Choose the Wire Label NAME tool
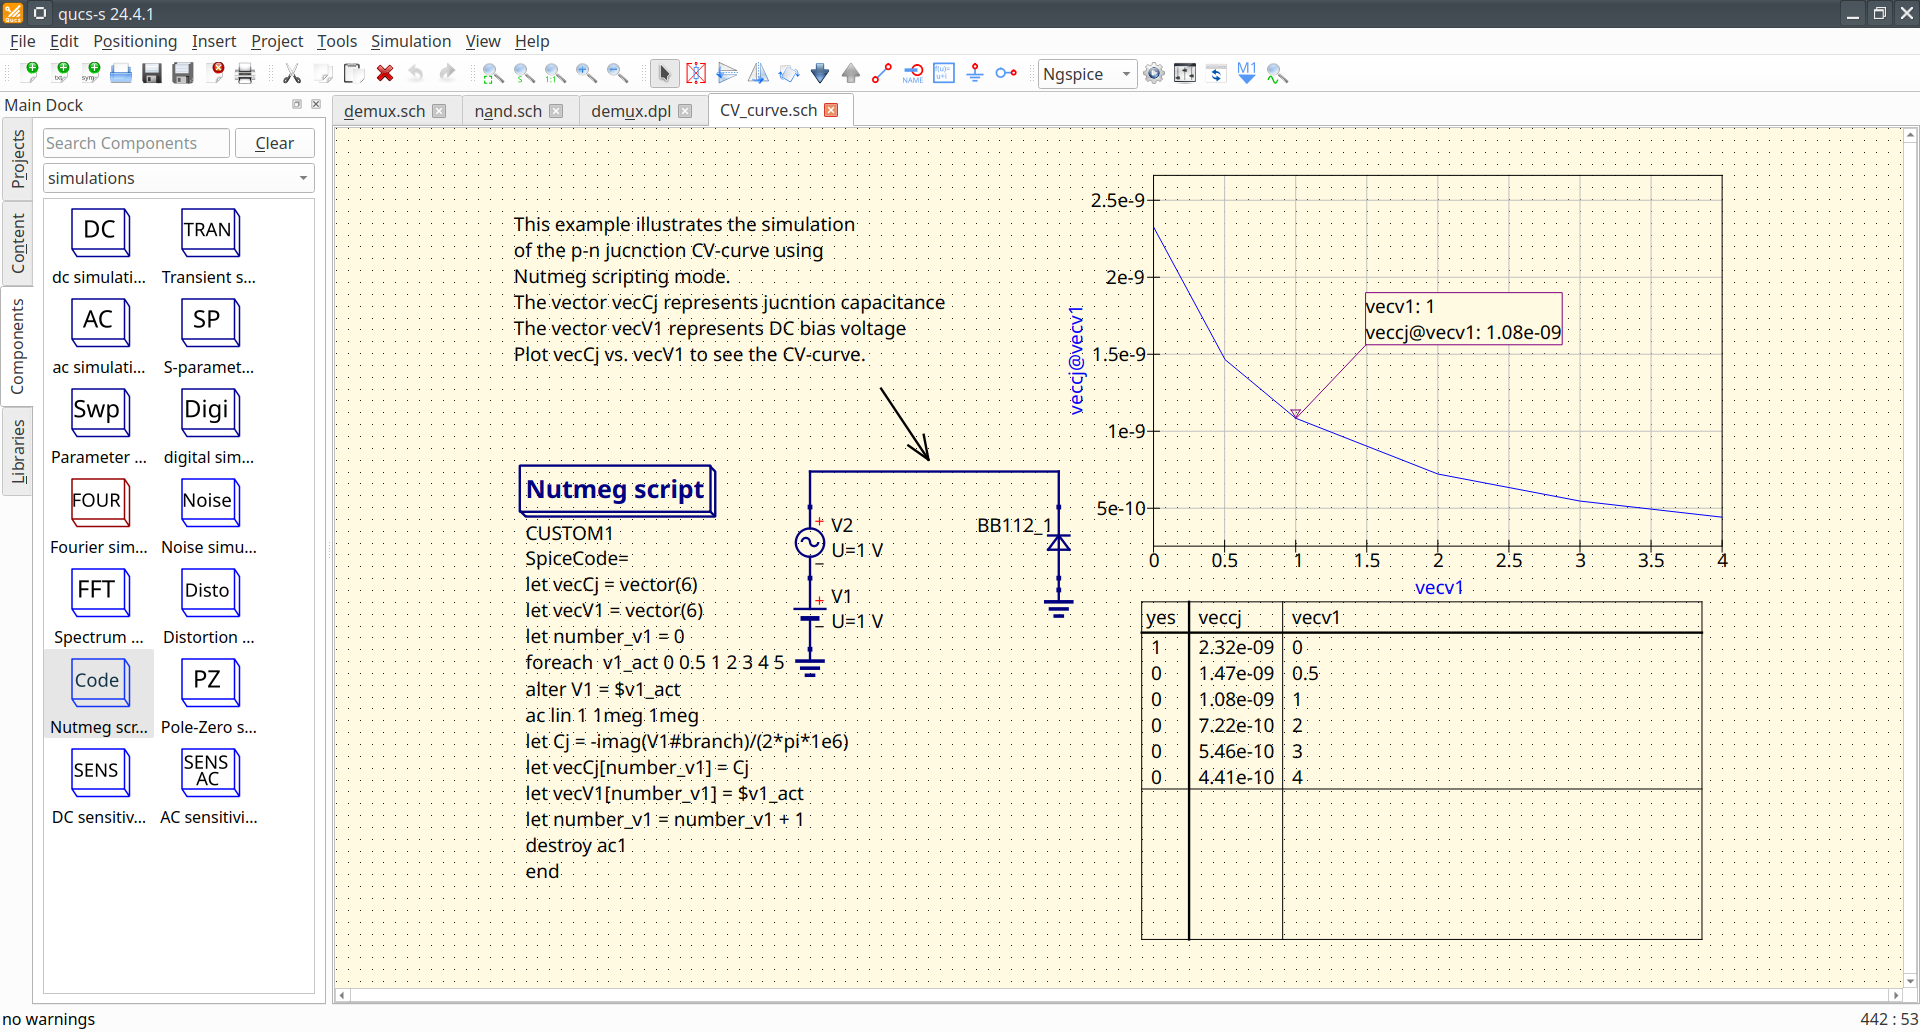The width and height of the screenshot is (1920, 1032). click(913, 74)
